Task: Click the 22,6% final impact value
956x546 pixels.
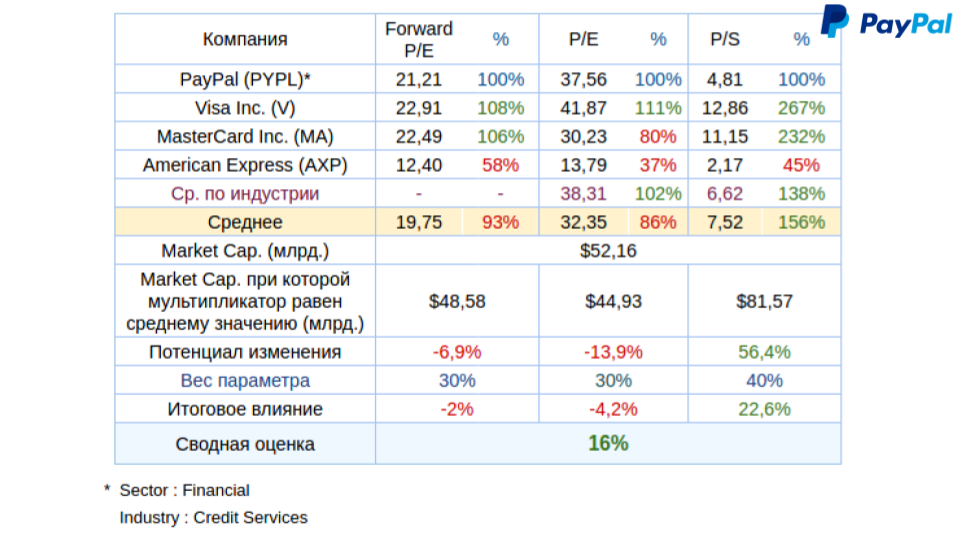Action: coord(764,409)
